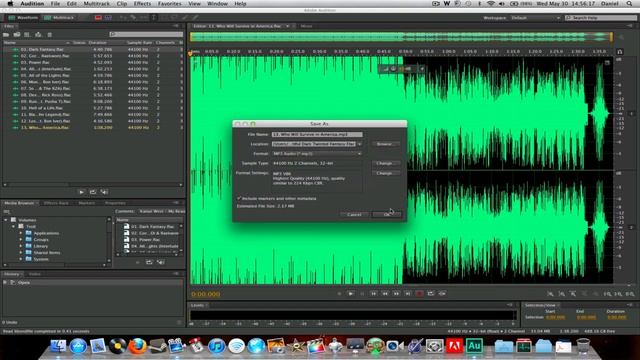Open the Markers tab
This screenshot has height=360, width=640.
click(x=87, y=203)
